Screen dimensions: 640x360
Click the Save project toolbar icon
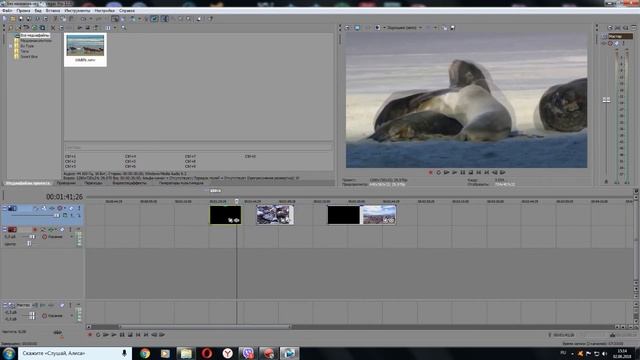click(21, 19)
